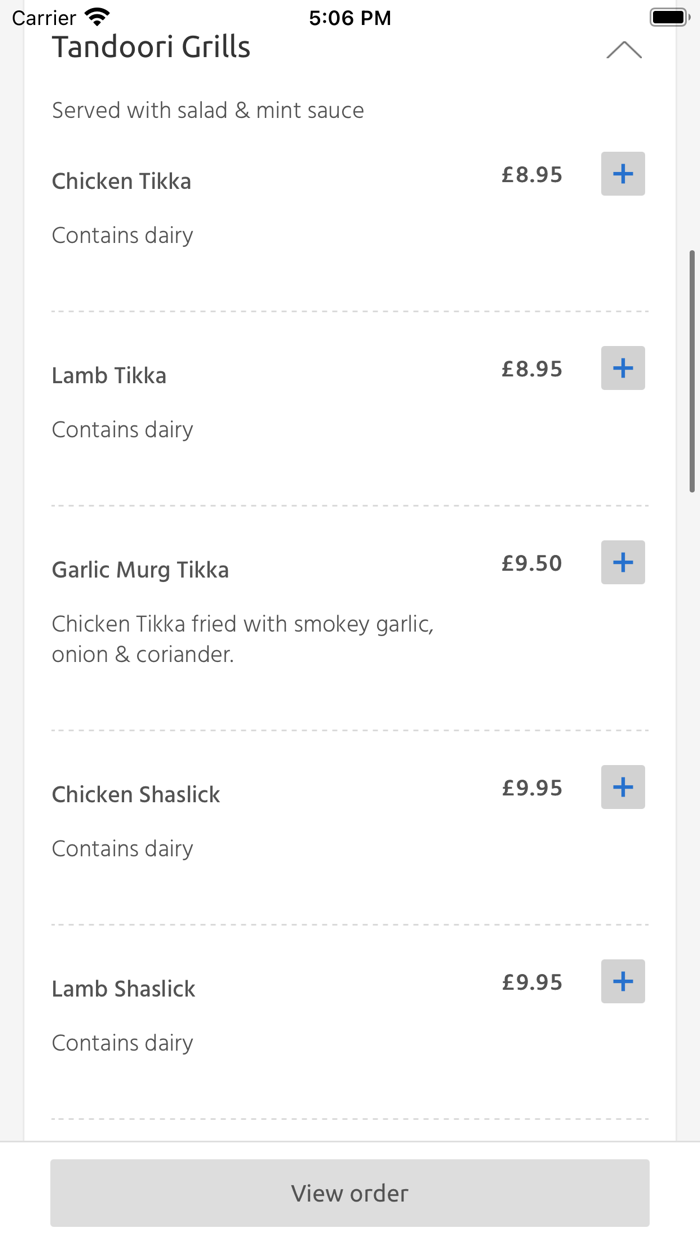Click the plus icon beside Chicken Tikka

pyautogui.click(x=622, y=174)
